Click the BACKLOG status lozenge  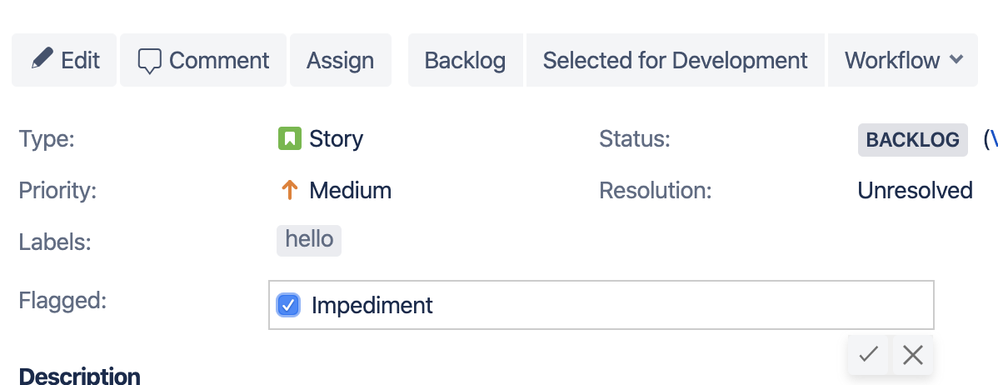913,139
